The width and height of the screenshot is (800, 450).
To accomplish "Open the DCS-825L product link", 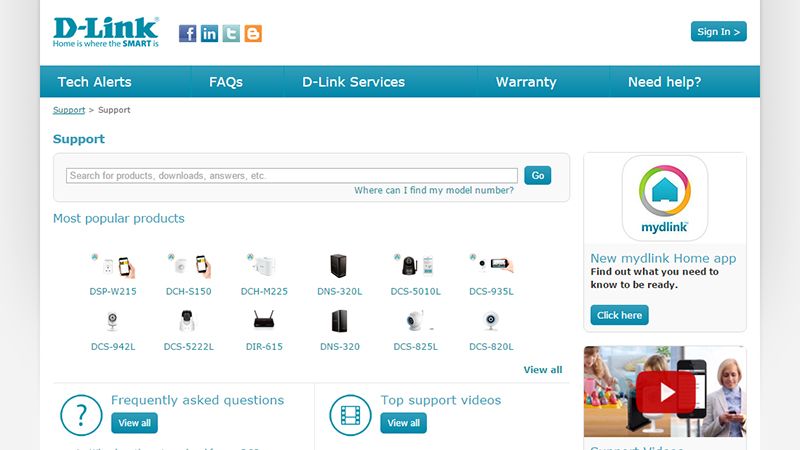I will click(x=415, y=346).
